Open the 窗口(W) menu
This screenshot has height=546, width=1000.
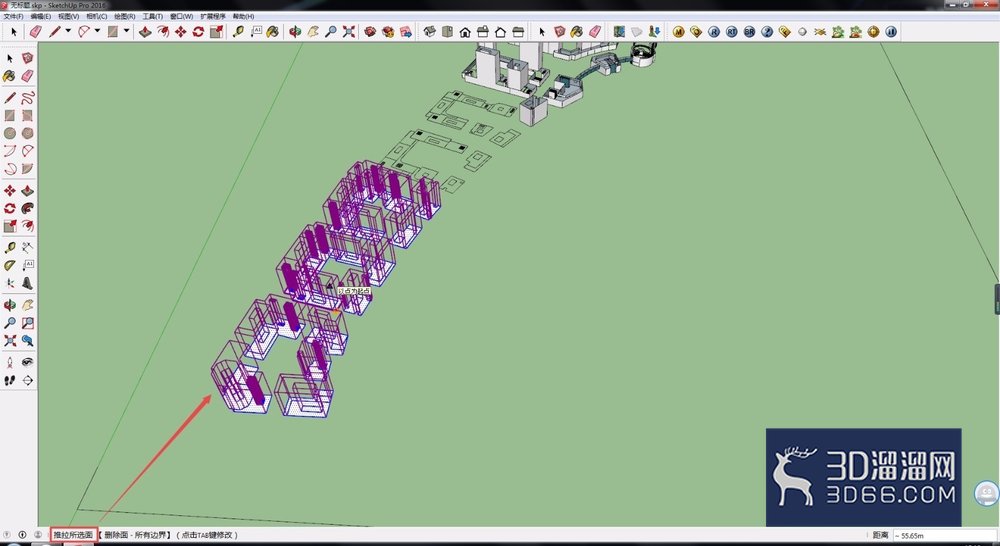(x=181, y=16)
